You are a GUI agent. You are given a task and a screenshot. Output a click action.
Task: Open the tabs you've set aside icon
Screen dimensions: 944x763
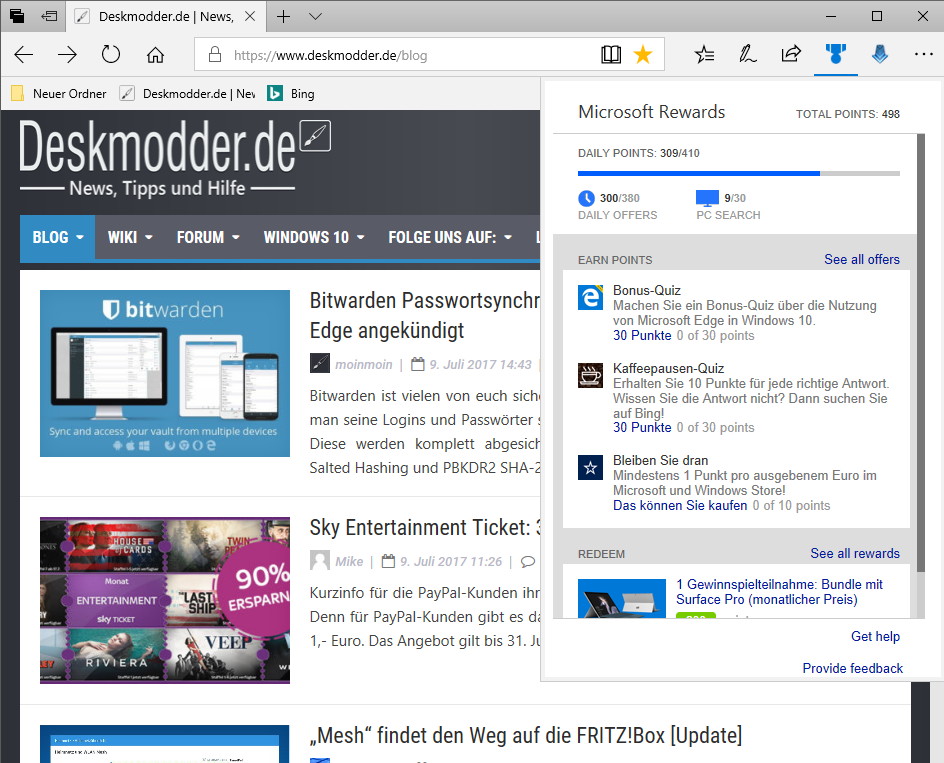(17, 16)
